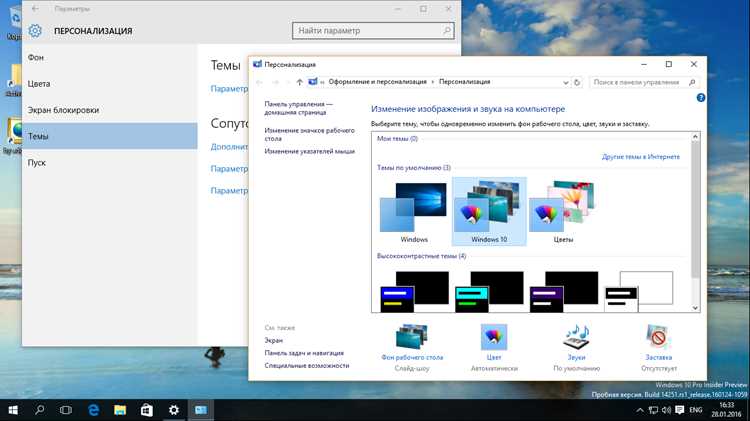Click the Forward arrow in Control Panel window
Screen dimensions: 750x421
tap(276, 82)
